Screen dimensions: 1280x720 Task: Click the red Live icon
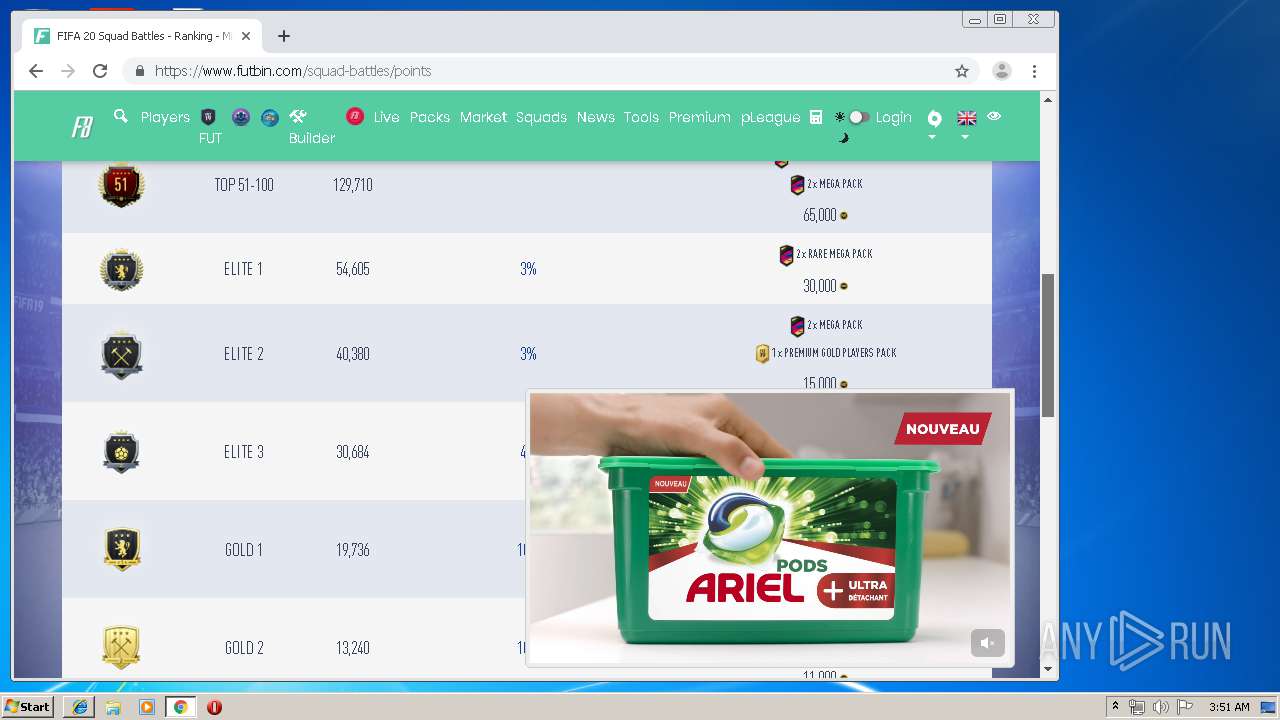355,116
